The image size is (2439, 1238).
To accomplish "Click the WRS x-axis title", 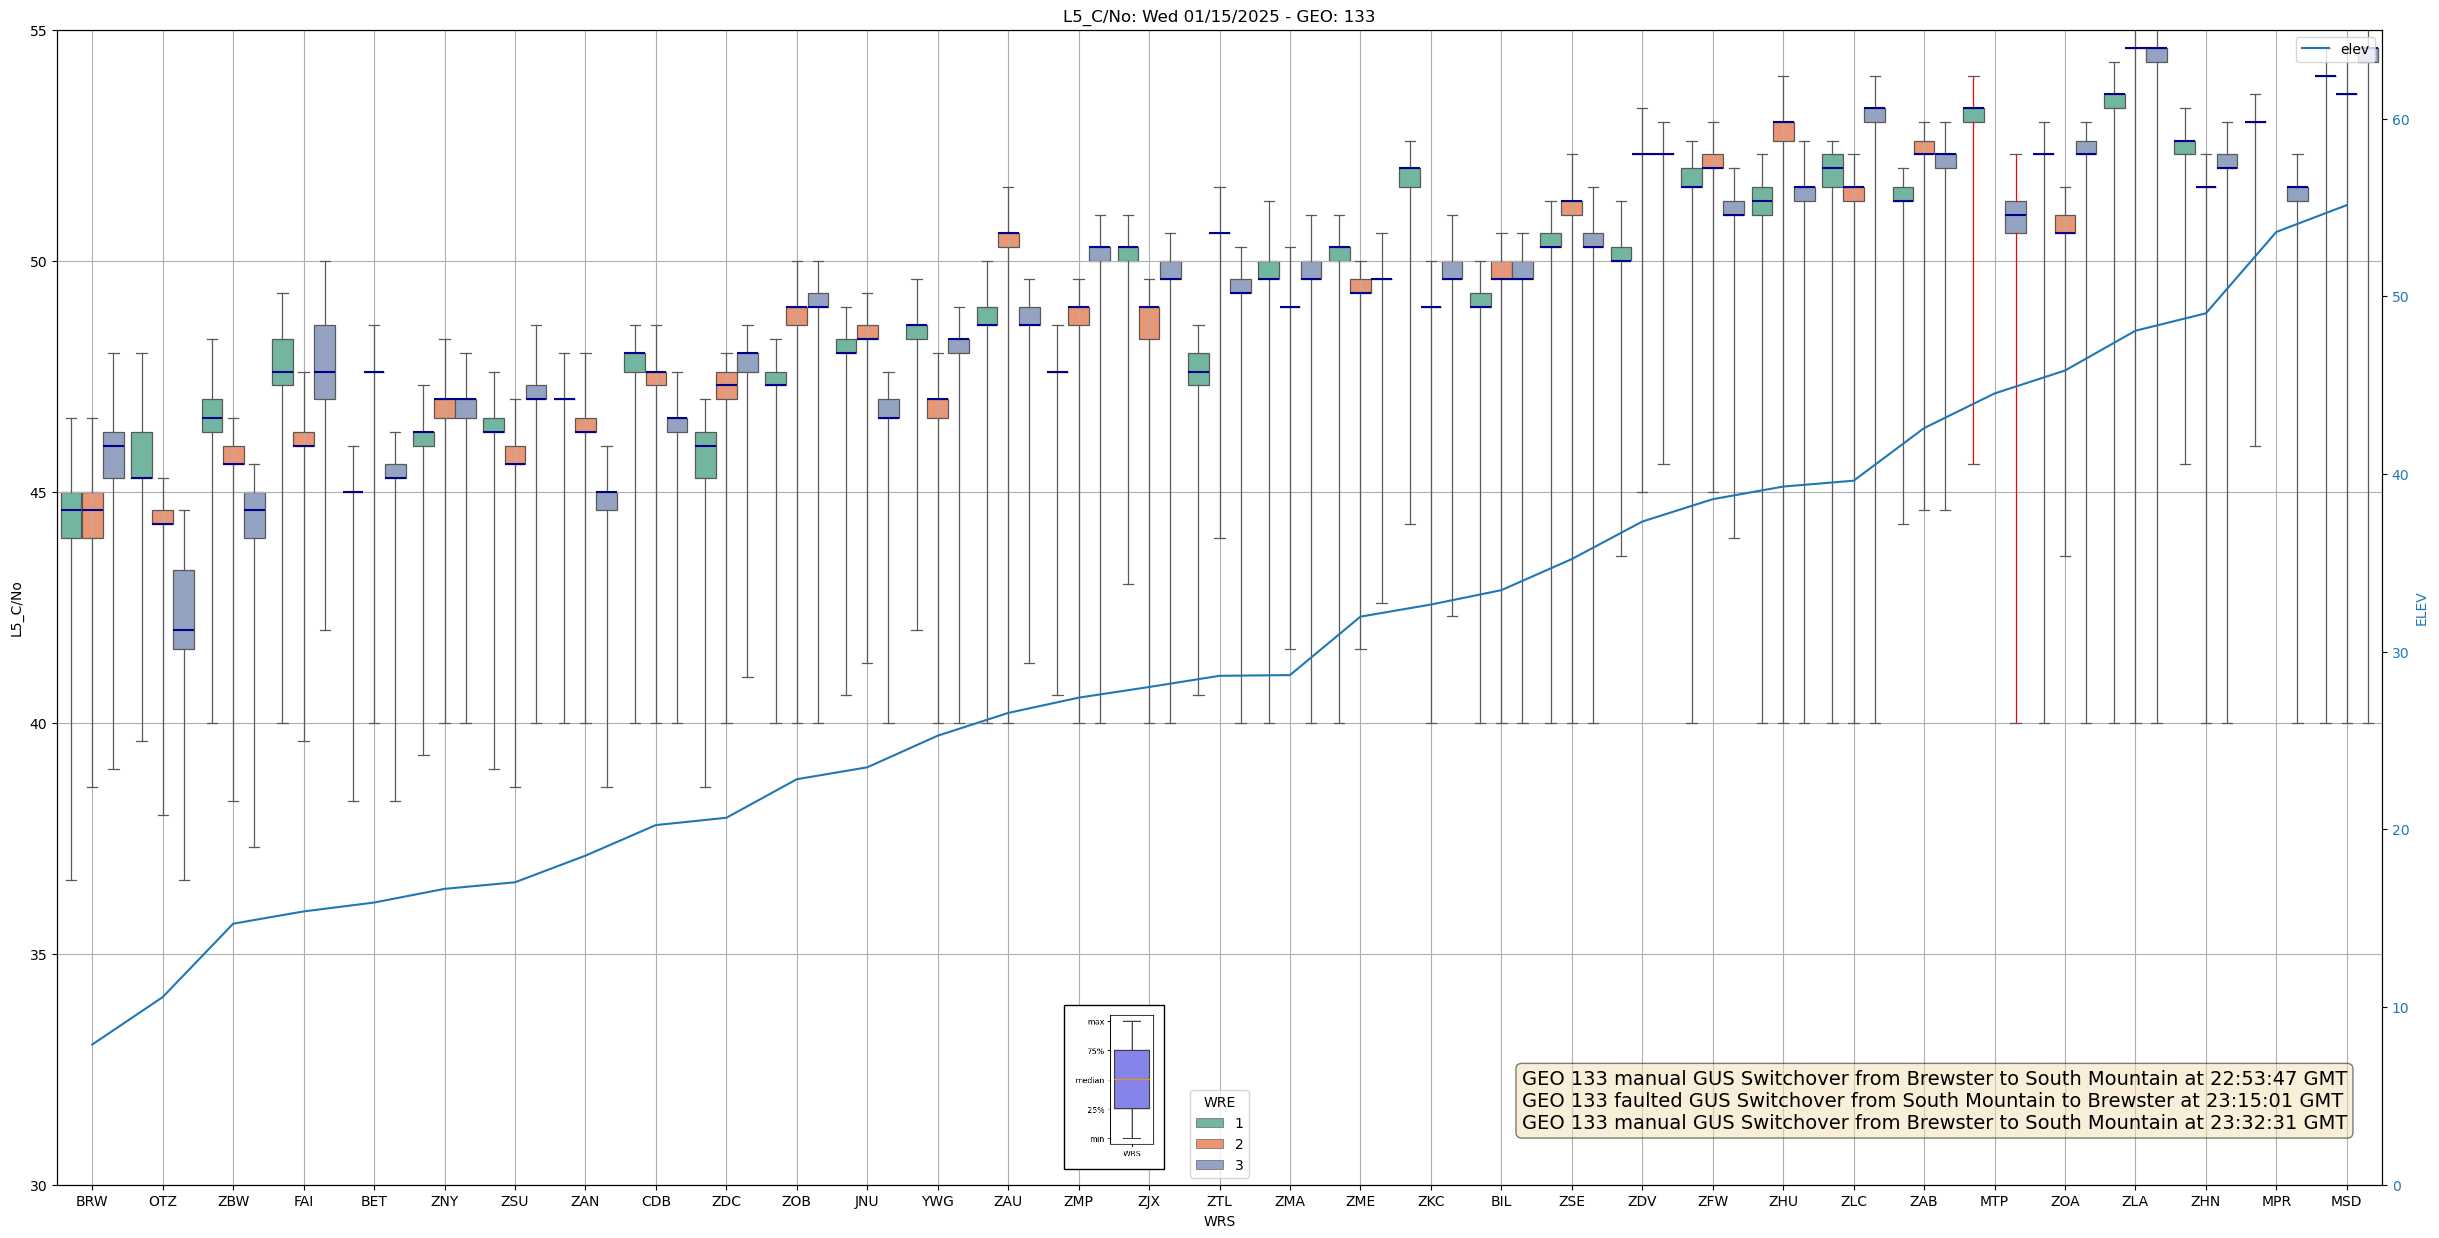I will click(1219, 1221).
